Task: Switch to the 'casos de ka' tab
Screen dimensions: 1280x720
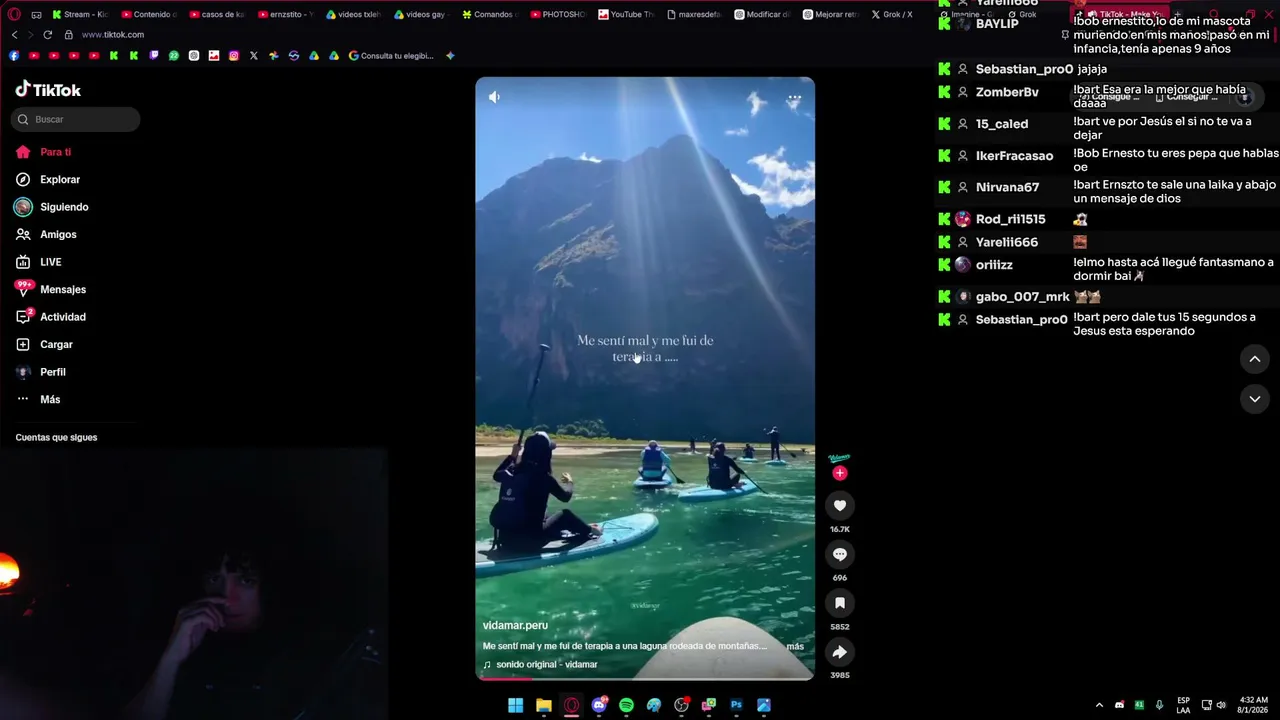Action: click(217, 15)
